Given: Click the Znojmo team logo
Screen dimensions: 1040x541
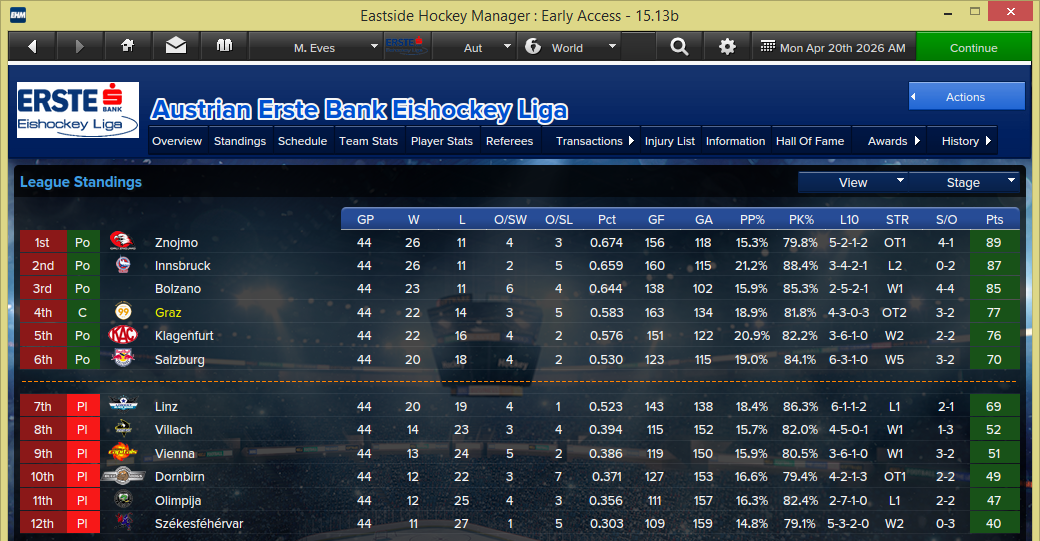Looking at the screenshot, I should 123,241.
